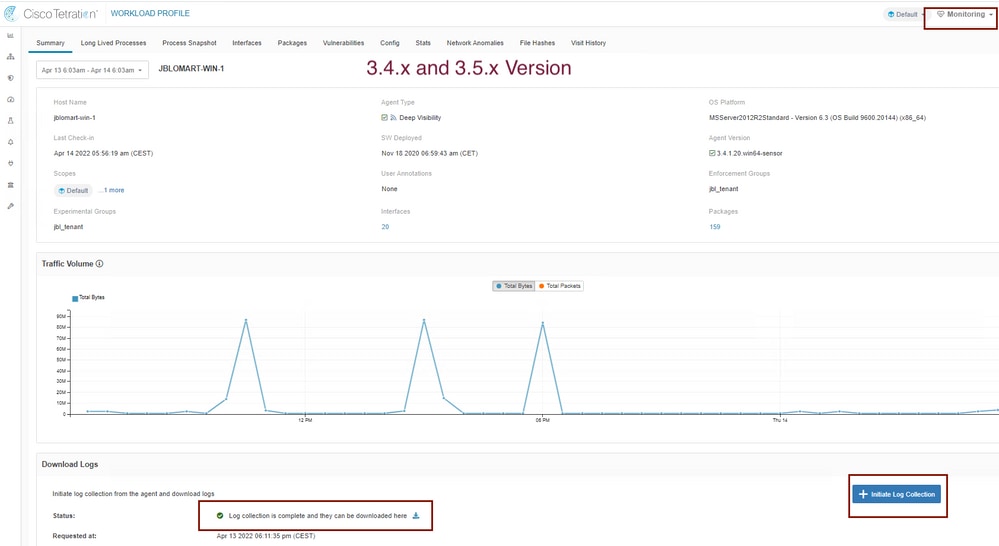Click the Thu 14 axis label on chart
Viewport: 999px width, 546px height.
[780, 420]
